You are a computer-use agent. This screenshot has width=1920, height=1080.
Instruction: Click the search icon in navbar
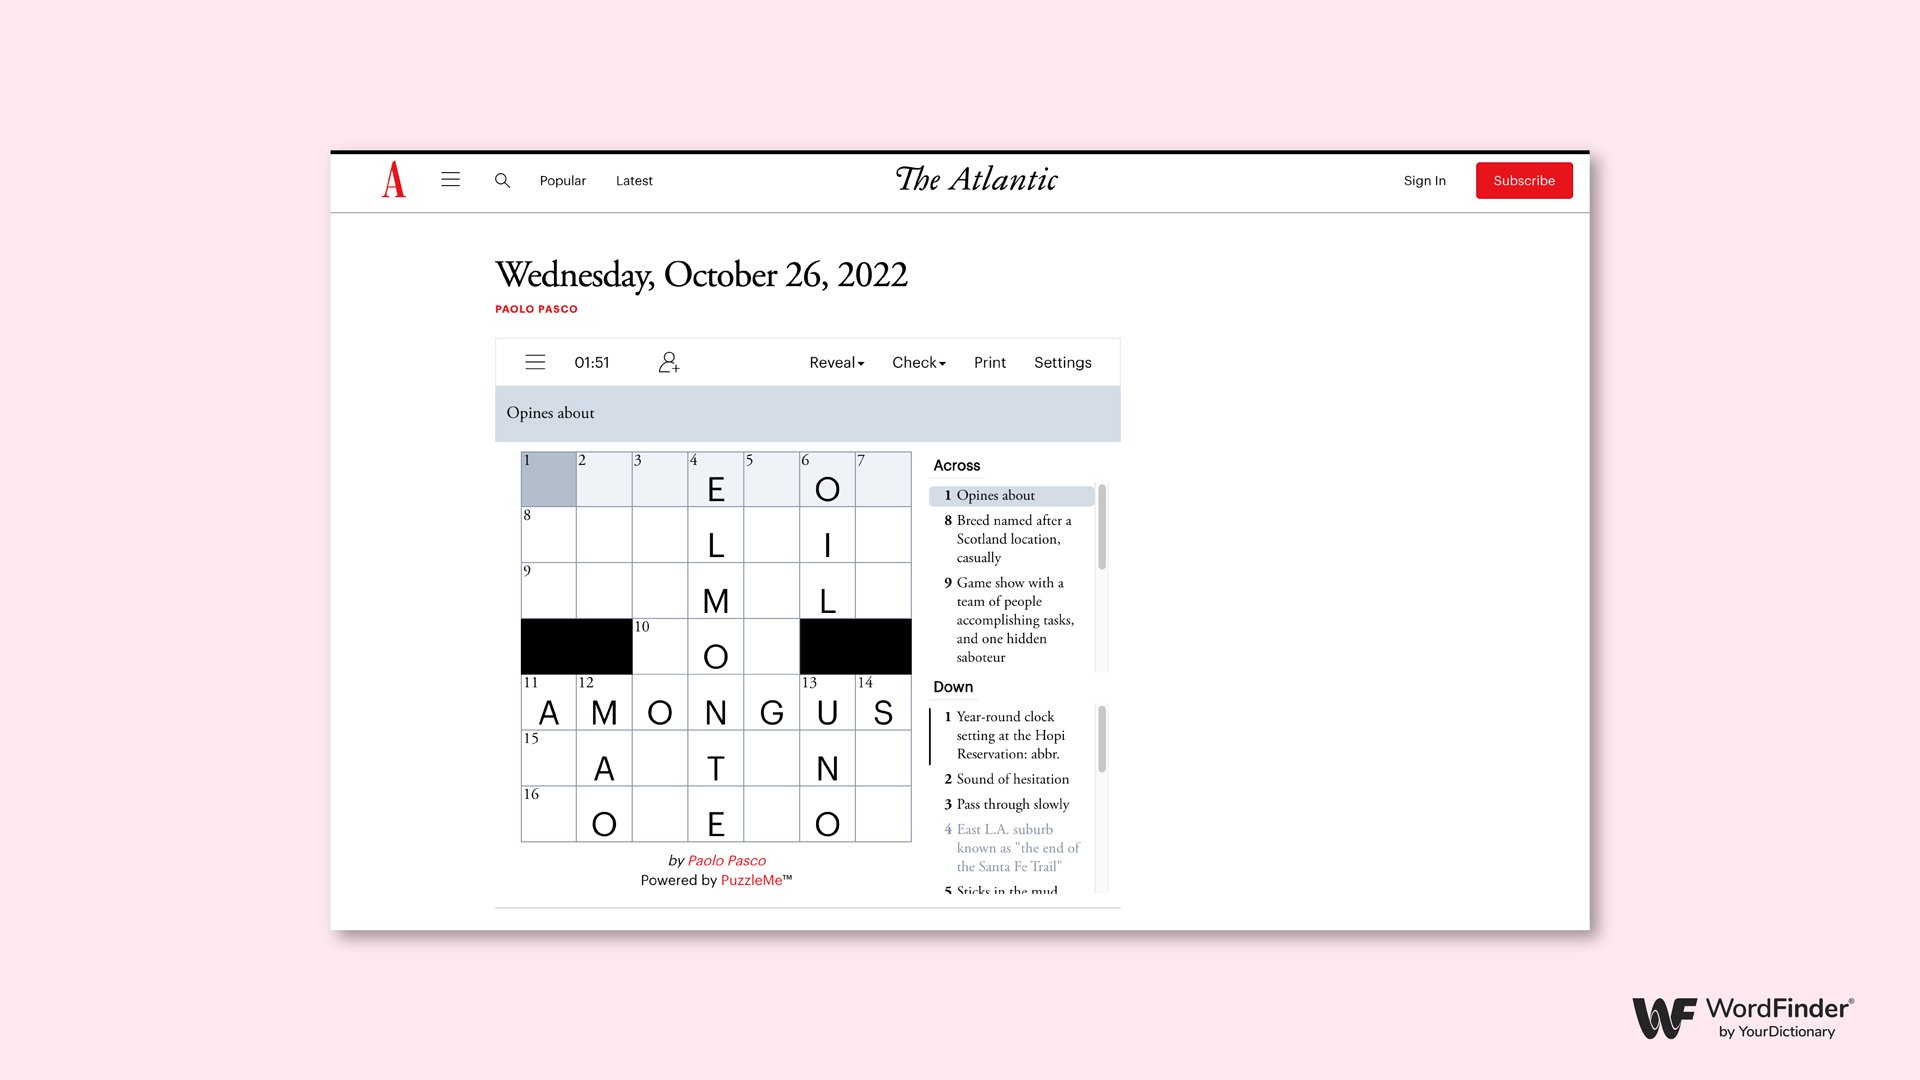coord(501,181)
